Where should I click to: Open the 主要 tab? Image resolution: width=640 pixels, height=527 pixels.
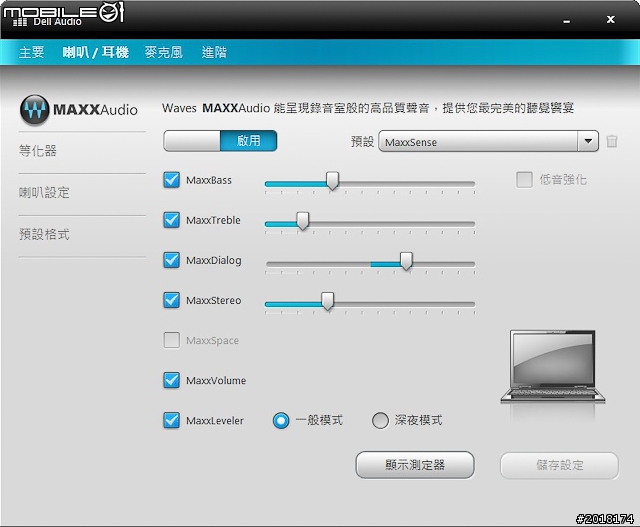coord(31,52)
